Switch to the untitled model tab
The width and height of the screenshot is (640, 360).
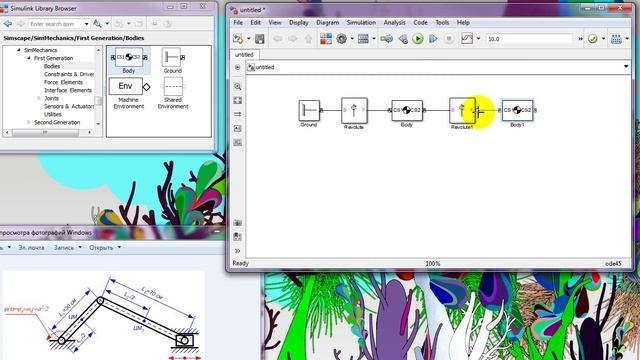(x=244, y=54)
